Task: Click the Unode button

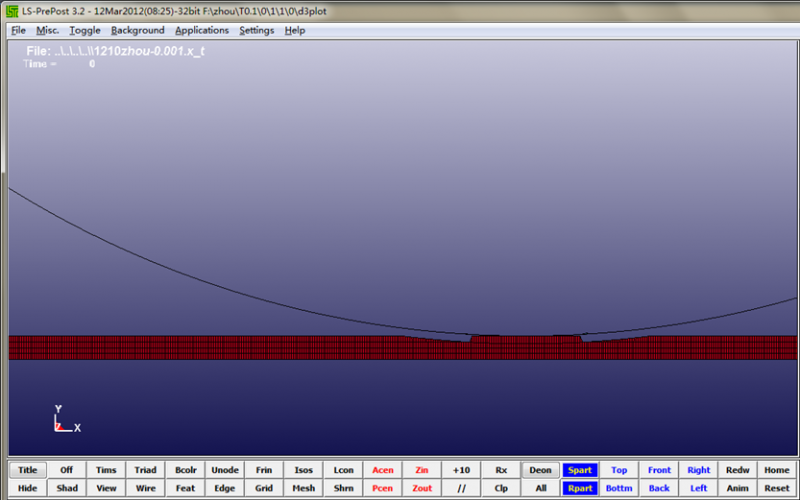Action: point(224,470)
